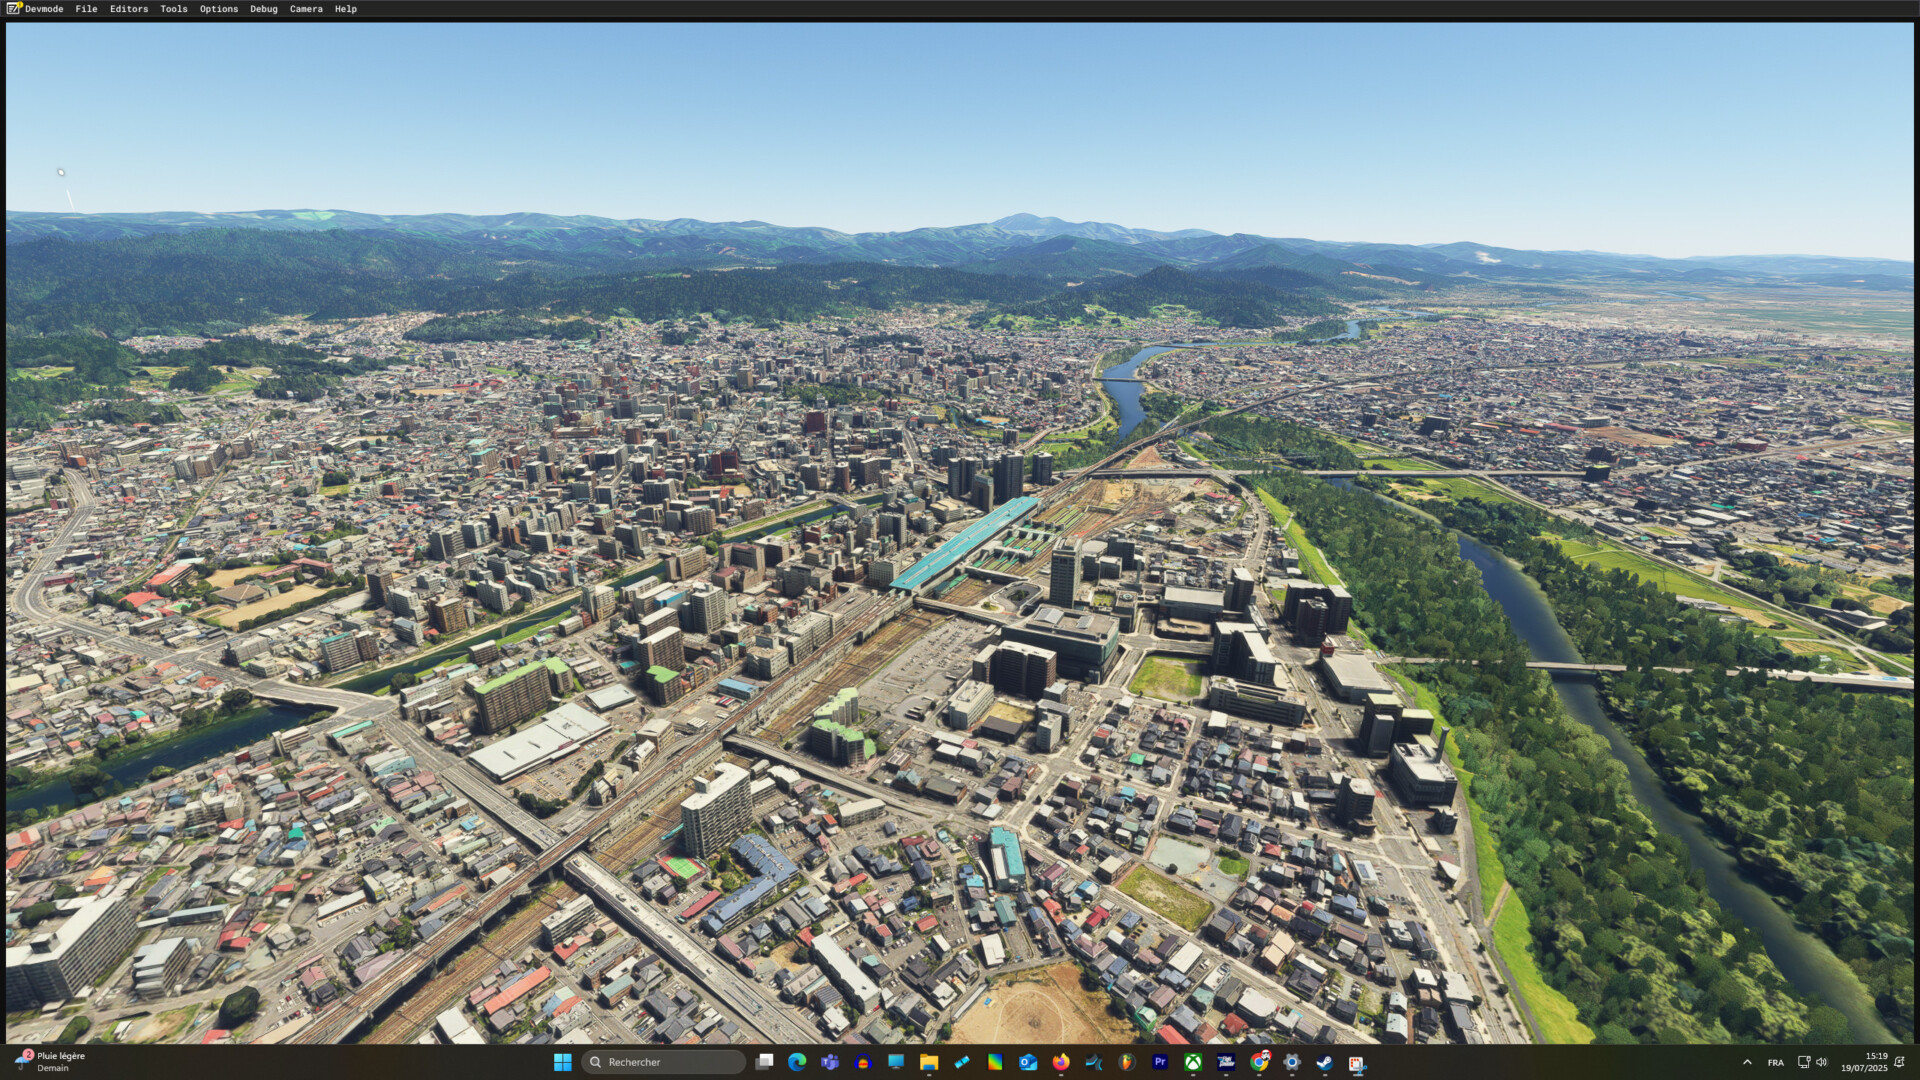Image resolution: width=1920 pixels, height=1080 pixels.
Task: Launch Premiere Pro taskbar icon
Action: coord(1160,1062)
